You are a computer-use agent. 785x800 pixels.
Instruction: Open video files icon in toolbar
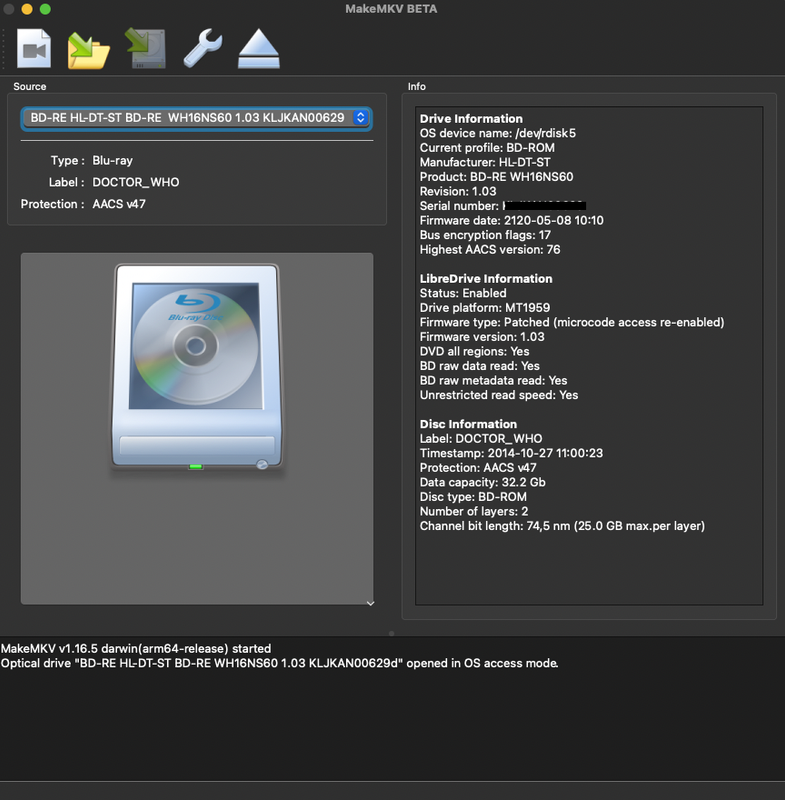[x=34, y=49]
